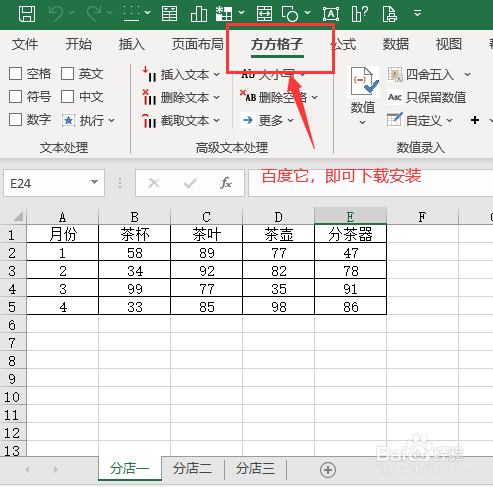Image resolution: width=493 pixels, height=487 pixels.
Task: Click the dotted borders icon in toolbar
Action: click(131, 14)
